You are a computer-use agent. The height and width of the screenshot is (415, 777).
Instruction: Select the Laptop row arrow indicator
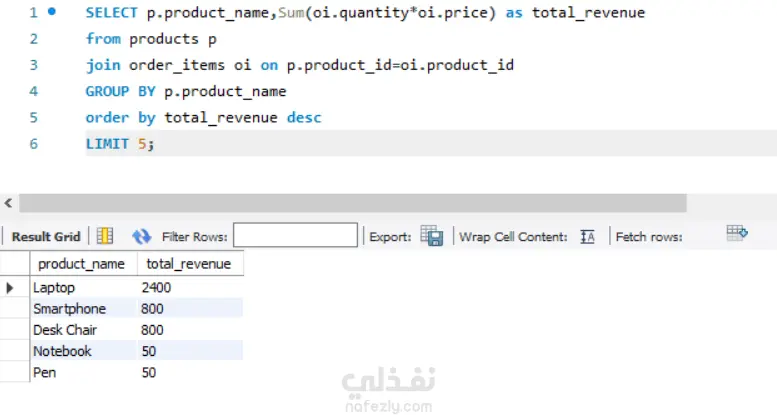click(12, 288)
